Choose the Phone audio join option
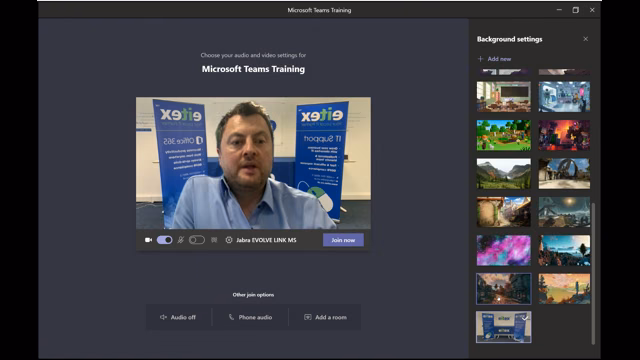The image size is (640, 360). pos(250,317)
